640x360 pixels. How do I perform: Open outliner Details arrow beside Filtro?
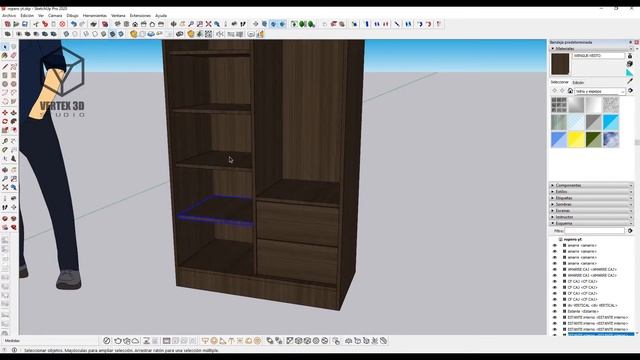click(630, 231)
